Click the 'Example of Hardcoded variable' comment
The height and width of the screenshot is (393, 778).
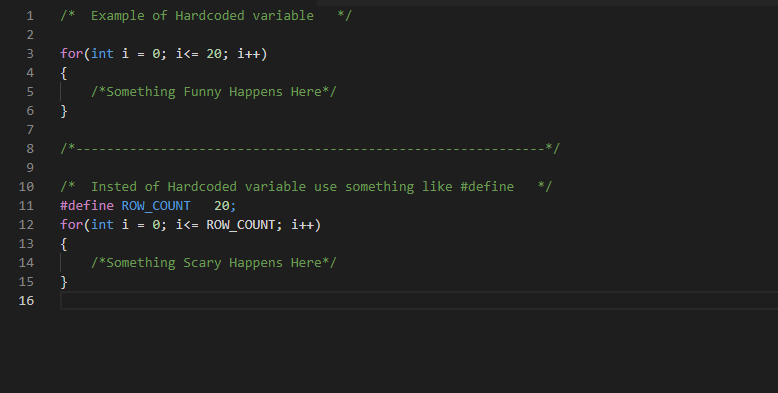point(206,16)
